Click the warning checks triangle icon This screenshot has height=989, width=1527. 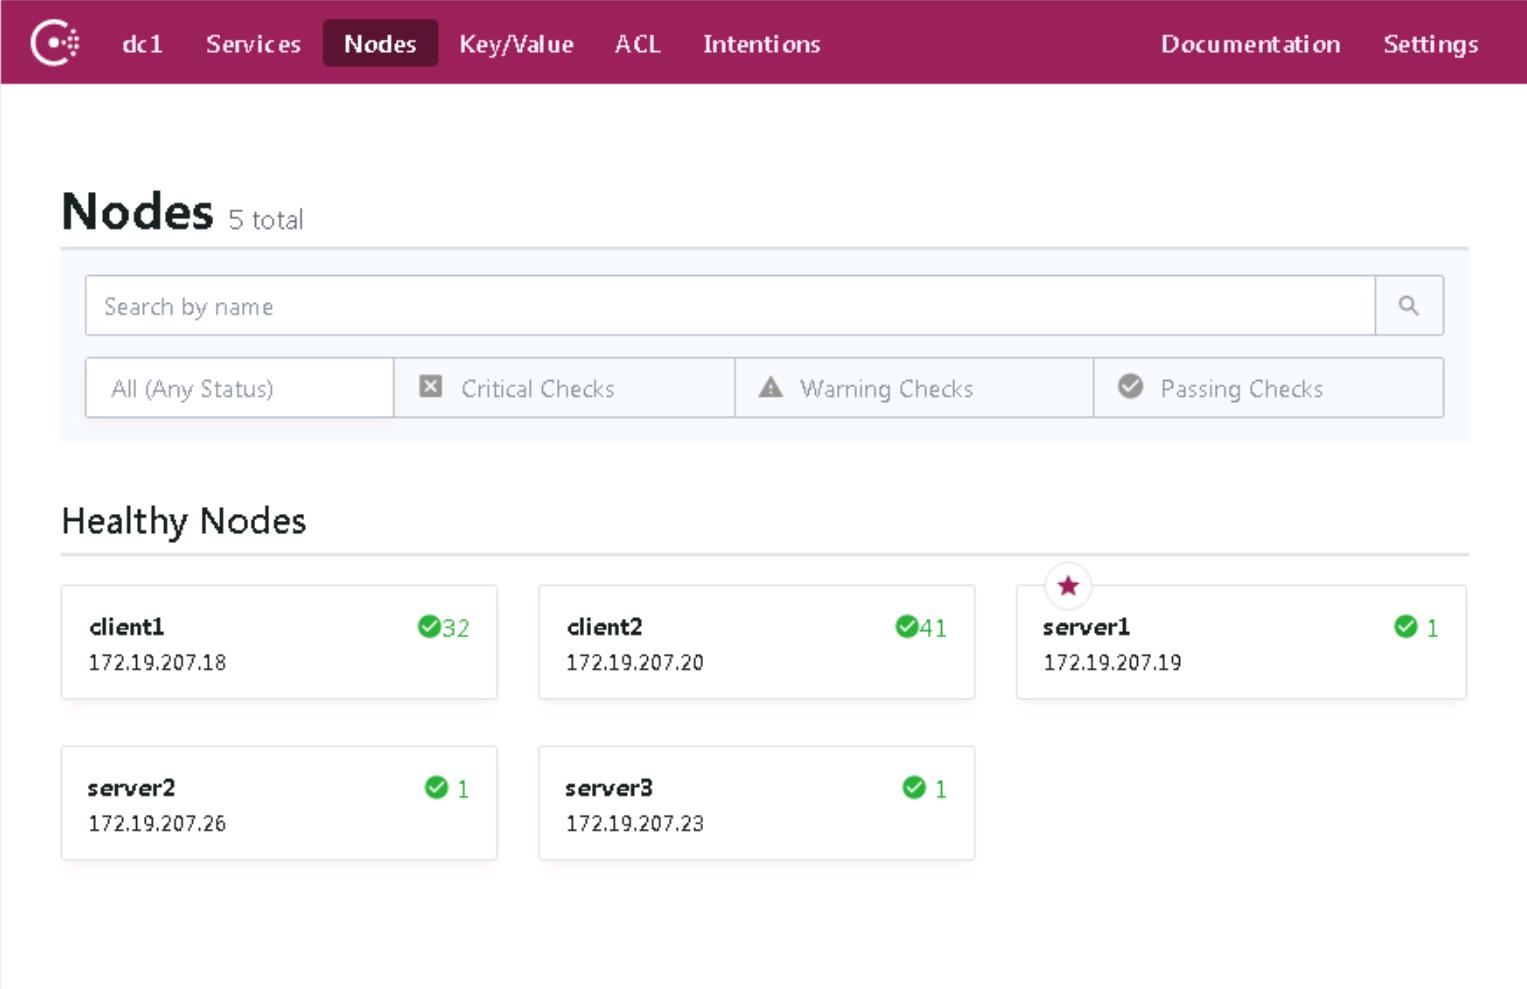tap(770, 387)
